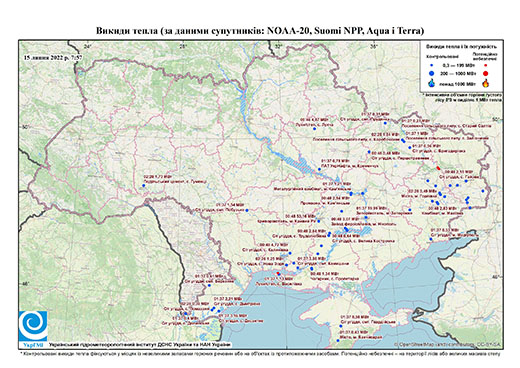Click the institute credit text beside logo

[x=140, y=345]
